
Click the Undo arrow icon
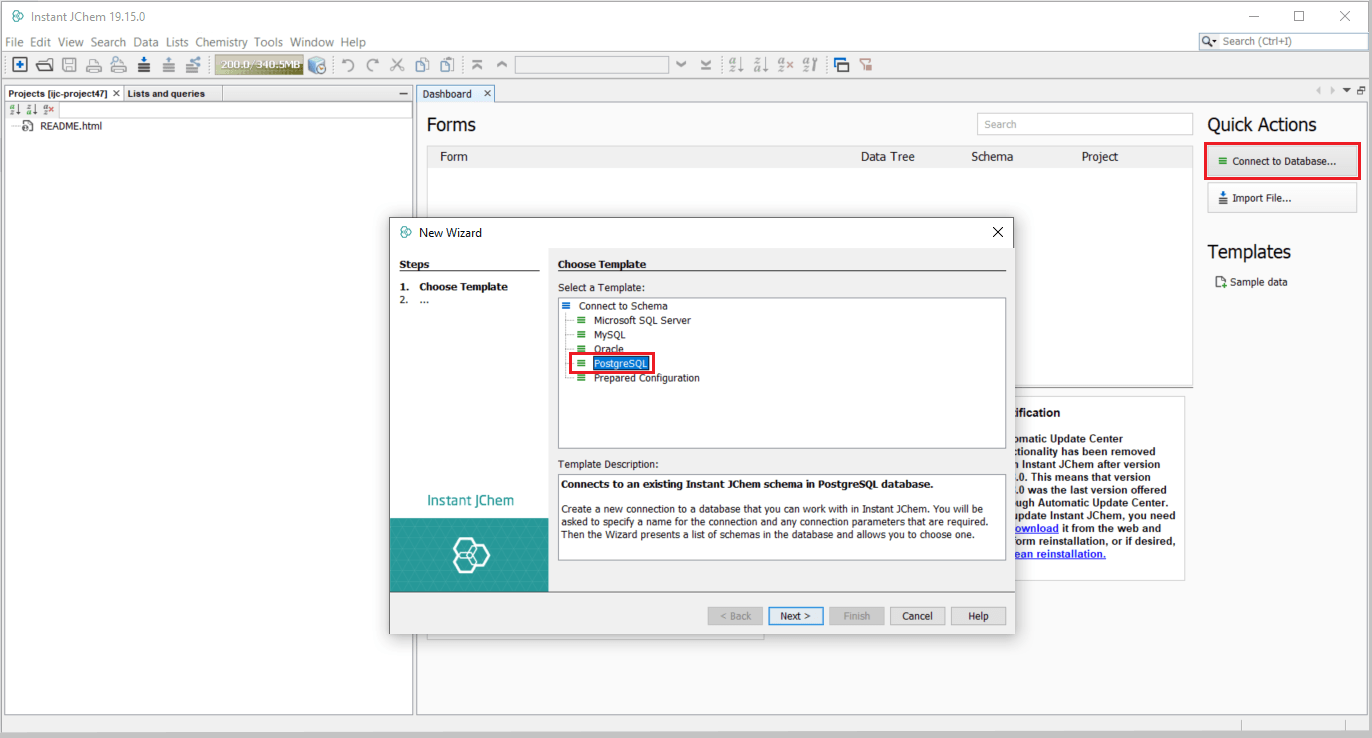(x=347, y=64)
